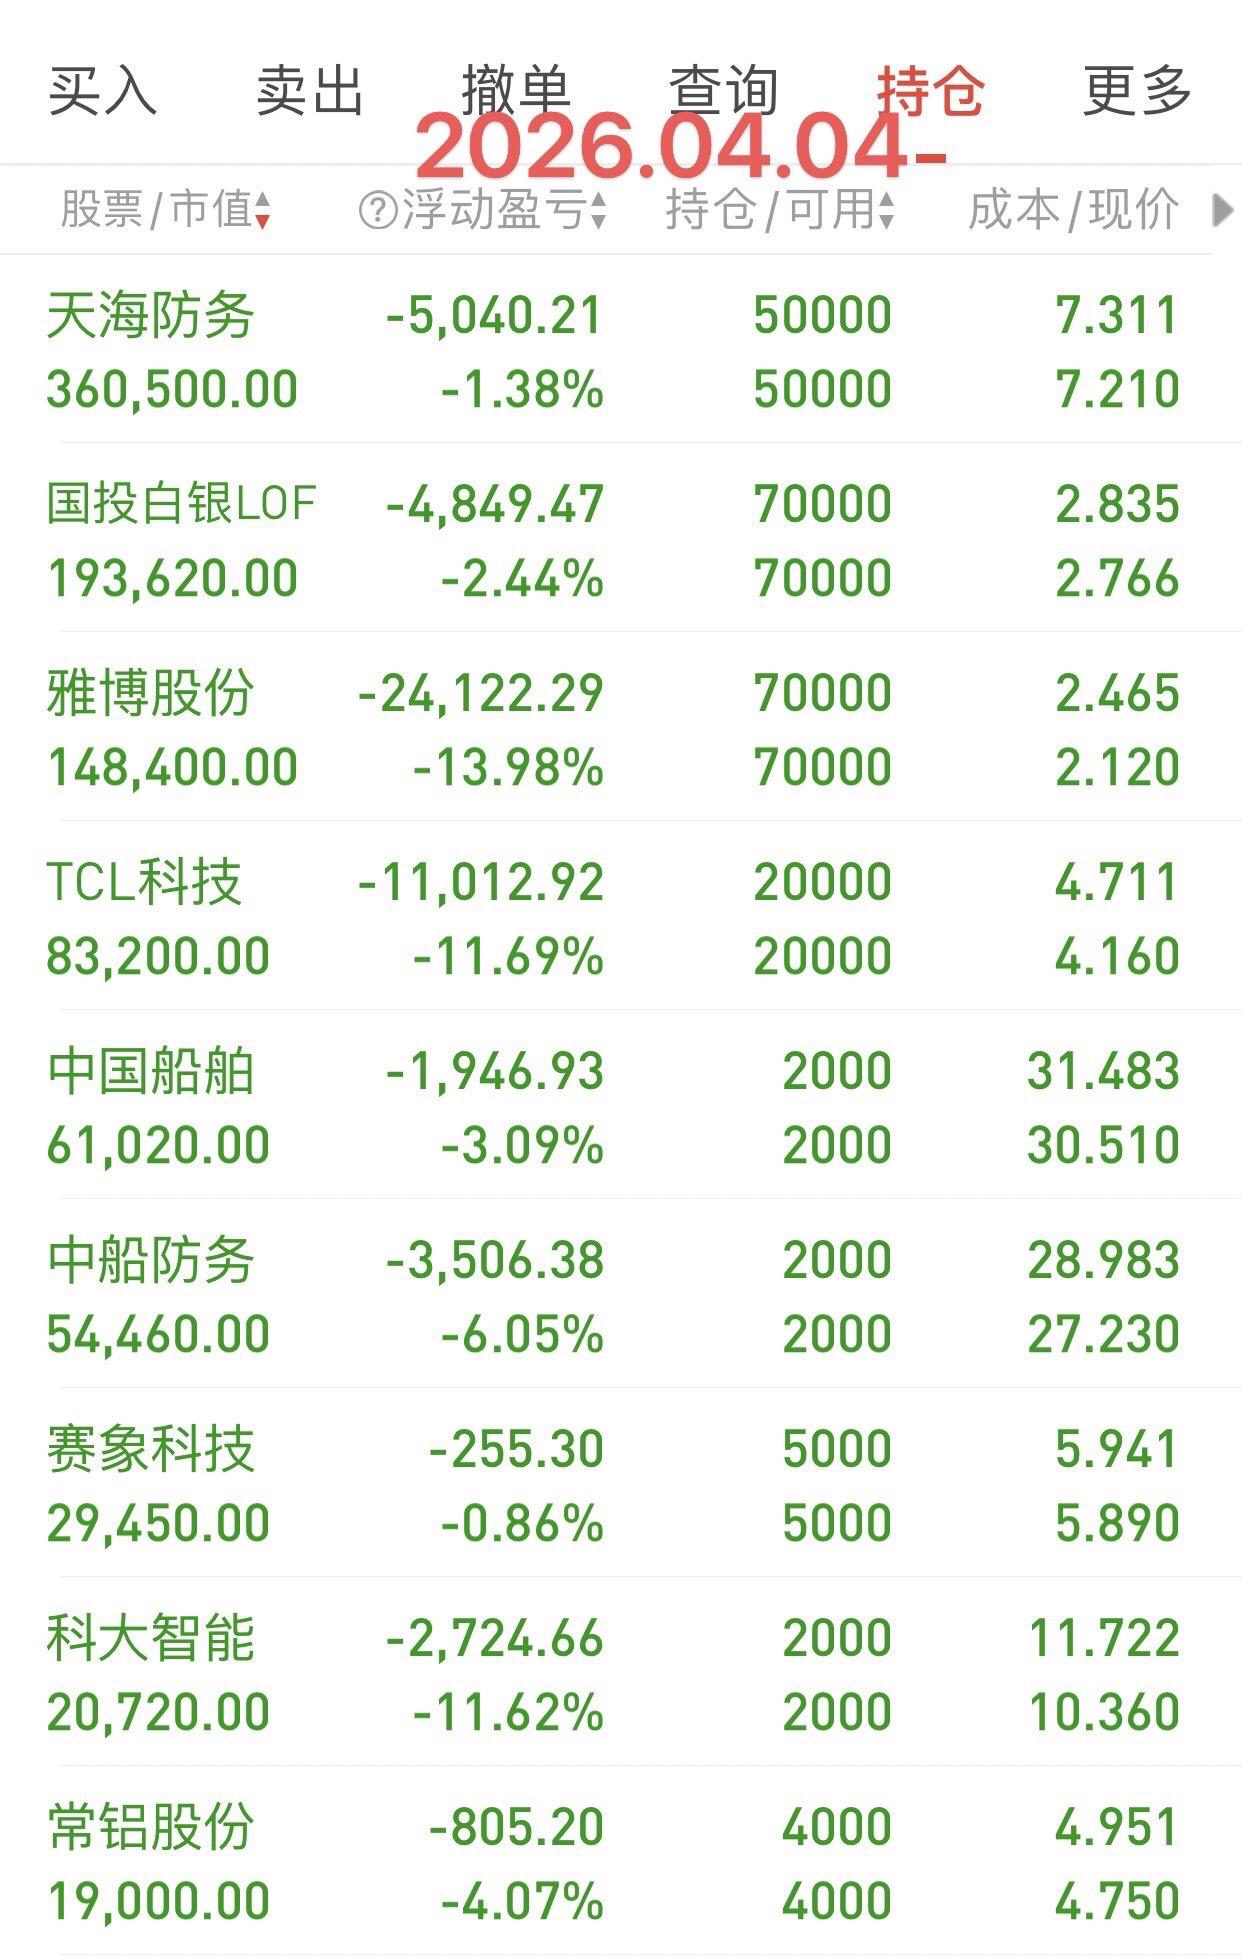Image resolution: width=1242 pixels, height=1958 pixels.
Task: Go to the 查询 tab
Action: point(724,91)
